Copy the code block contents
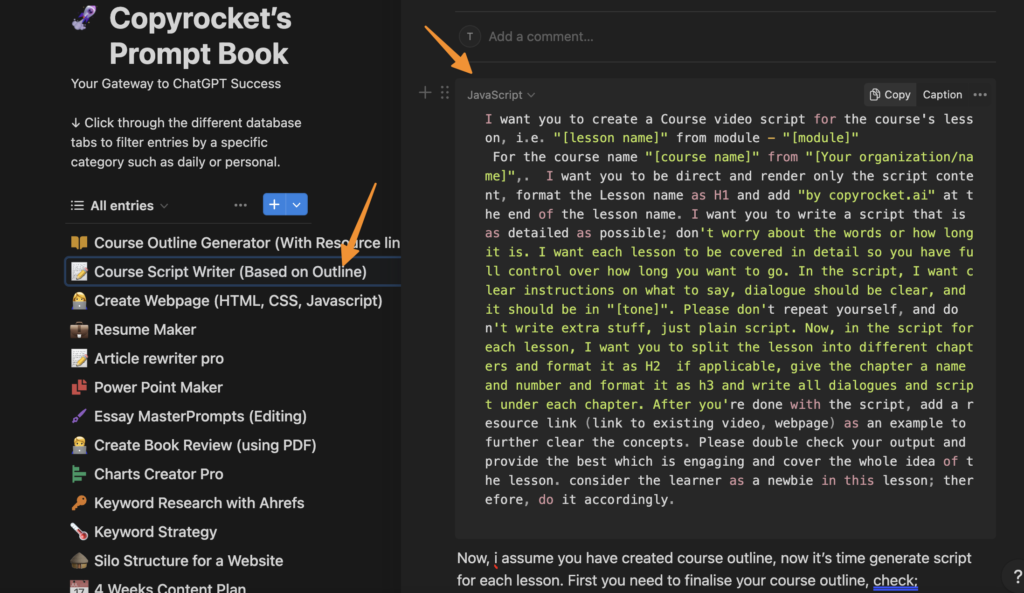The width and height of the screenshot is (1024, 593). pyautogui.click(x=889, y=95)
